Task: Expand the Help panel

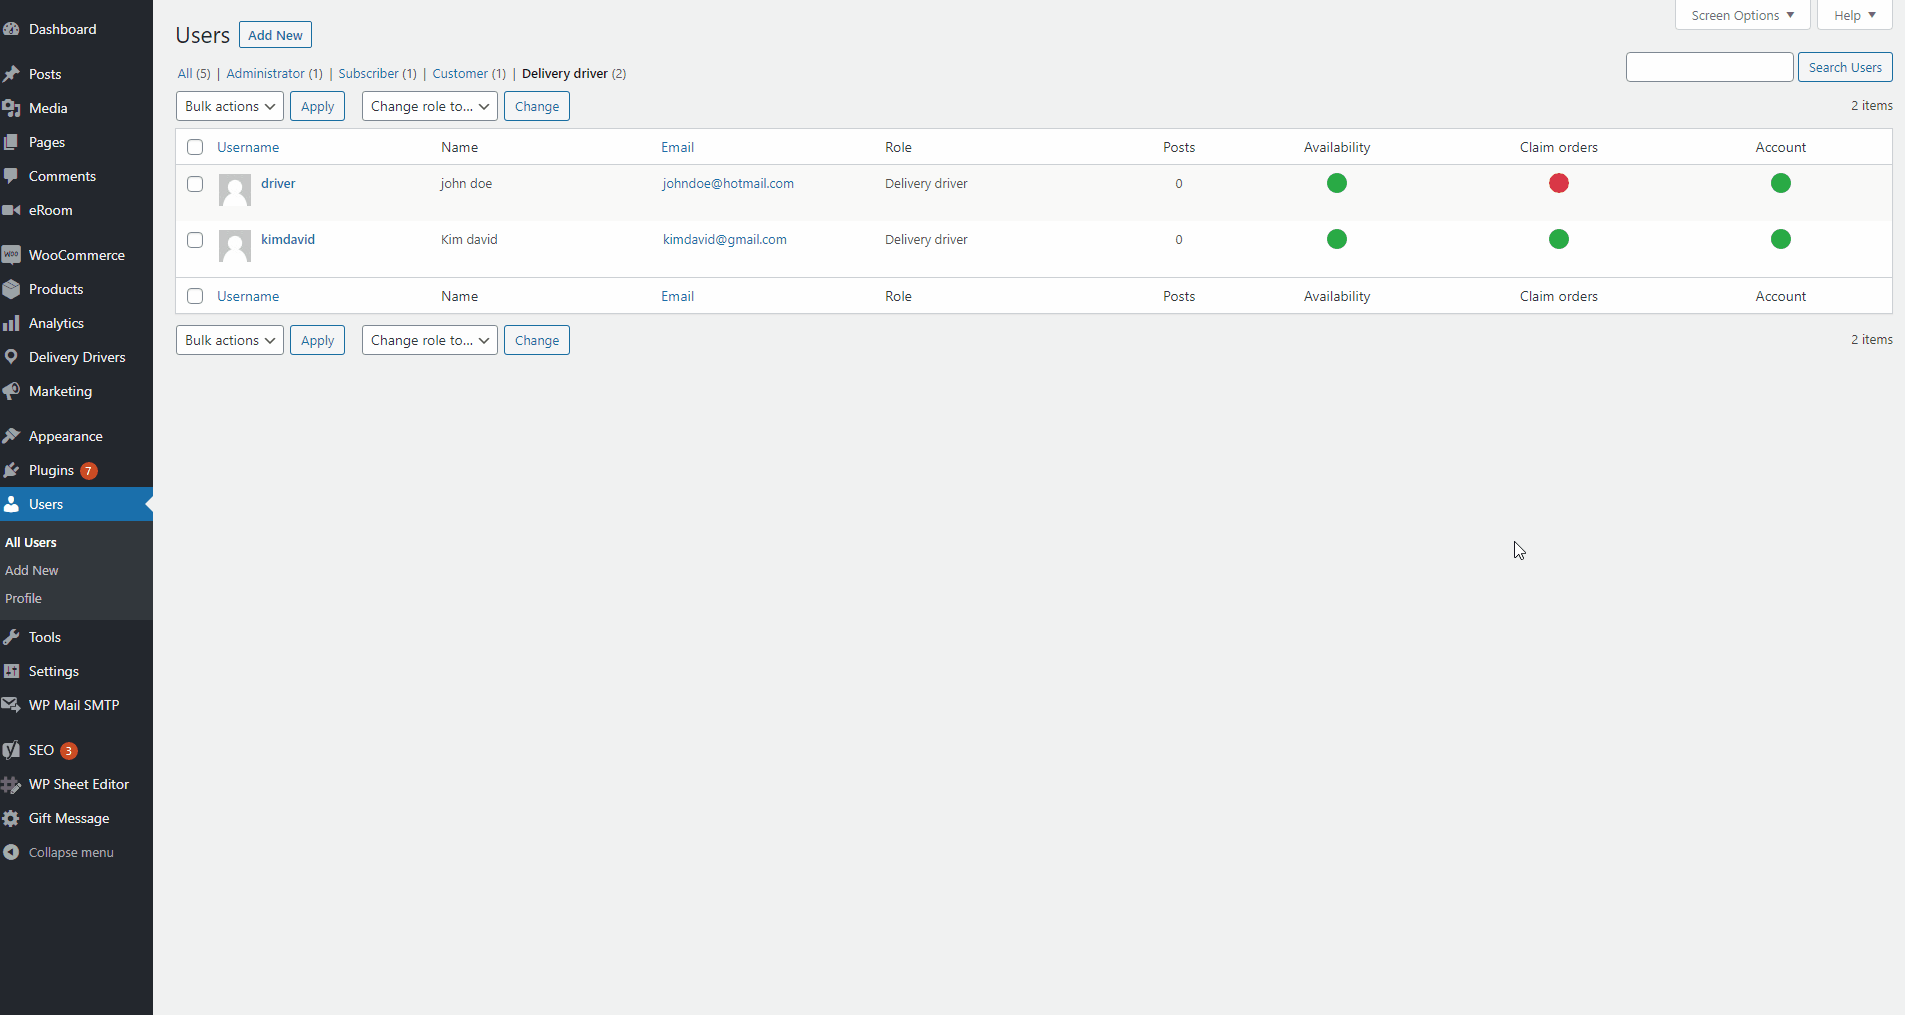Action: coord(1855,15)
